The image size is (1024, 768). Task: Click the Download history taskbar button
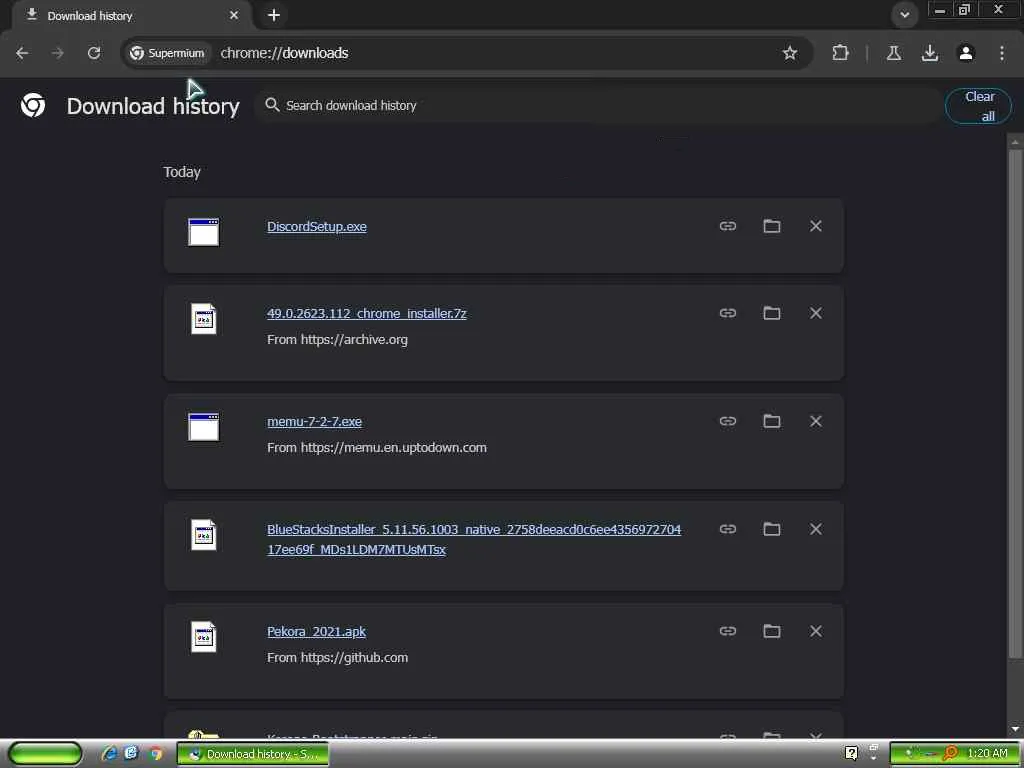(x=253, y=754)
